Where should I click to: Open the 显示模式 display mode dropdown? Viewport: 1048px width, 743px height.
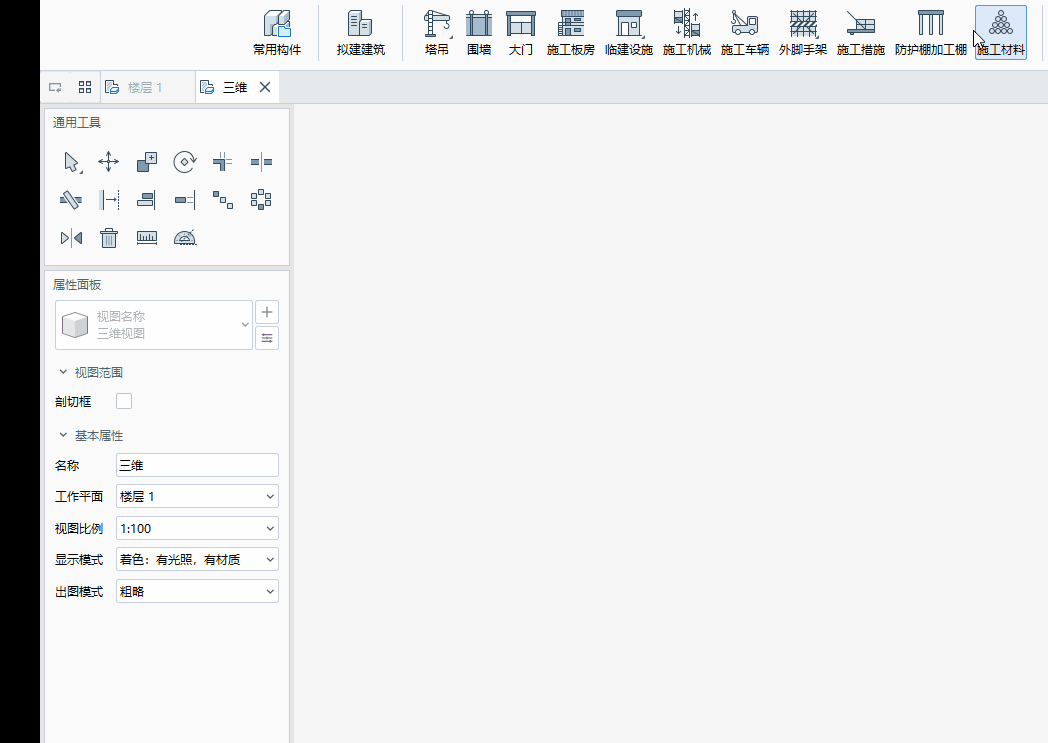coord(197,559)
